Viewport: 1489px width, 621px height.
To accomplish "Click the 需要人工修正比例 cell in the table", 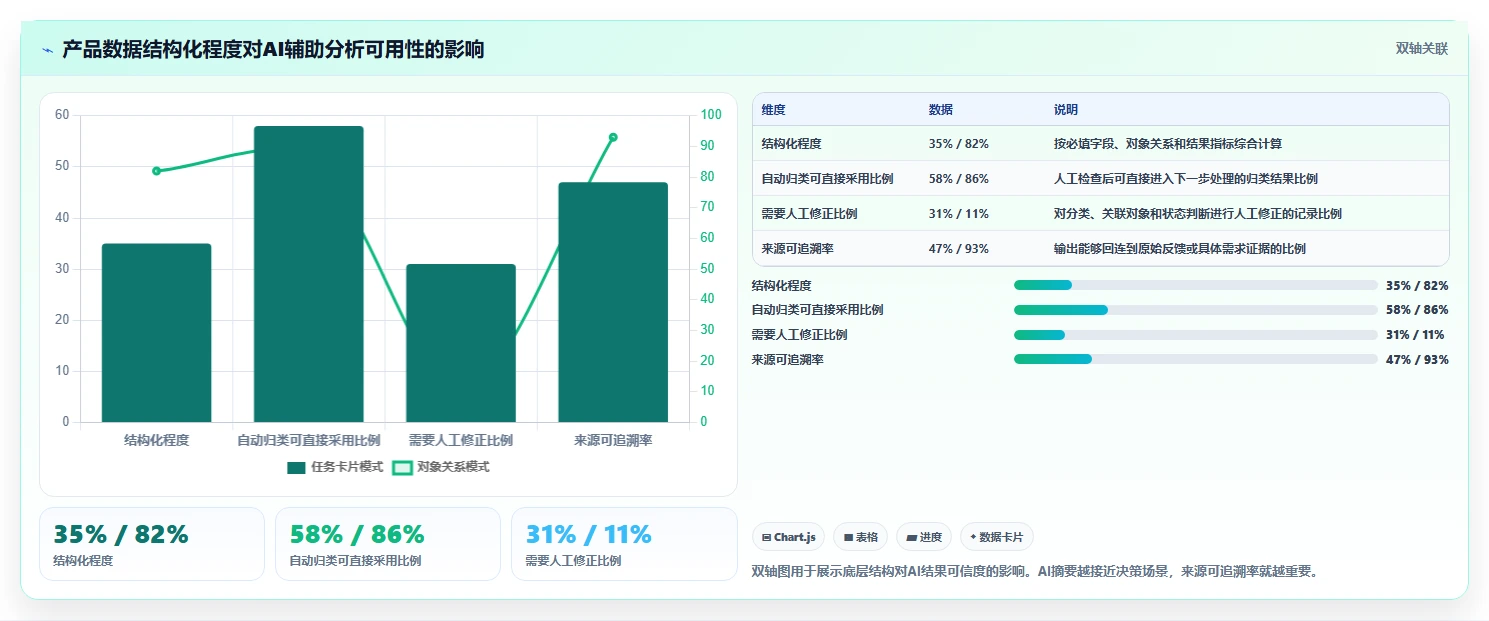I will coord(809,214).
